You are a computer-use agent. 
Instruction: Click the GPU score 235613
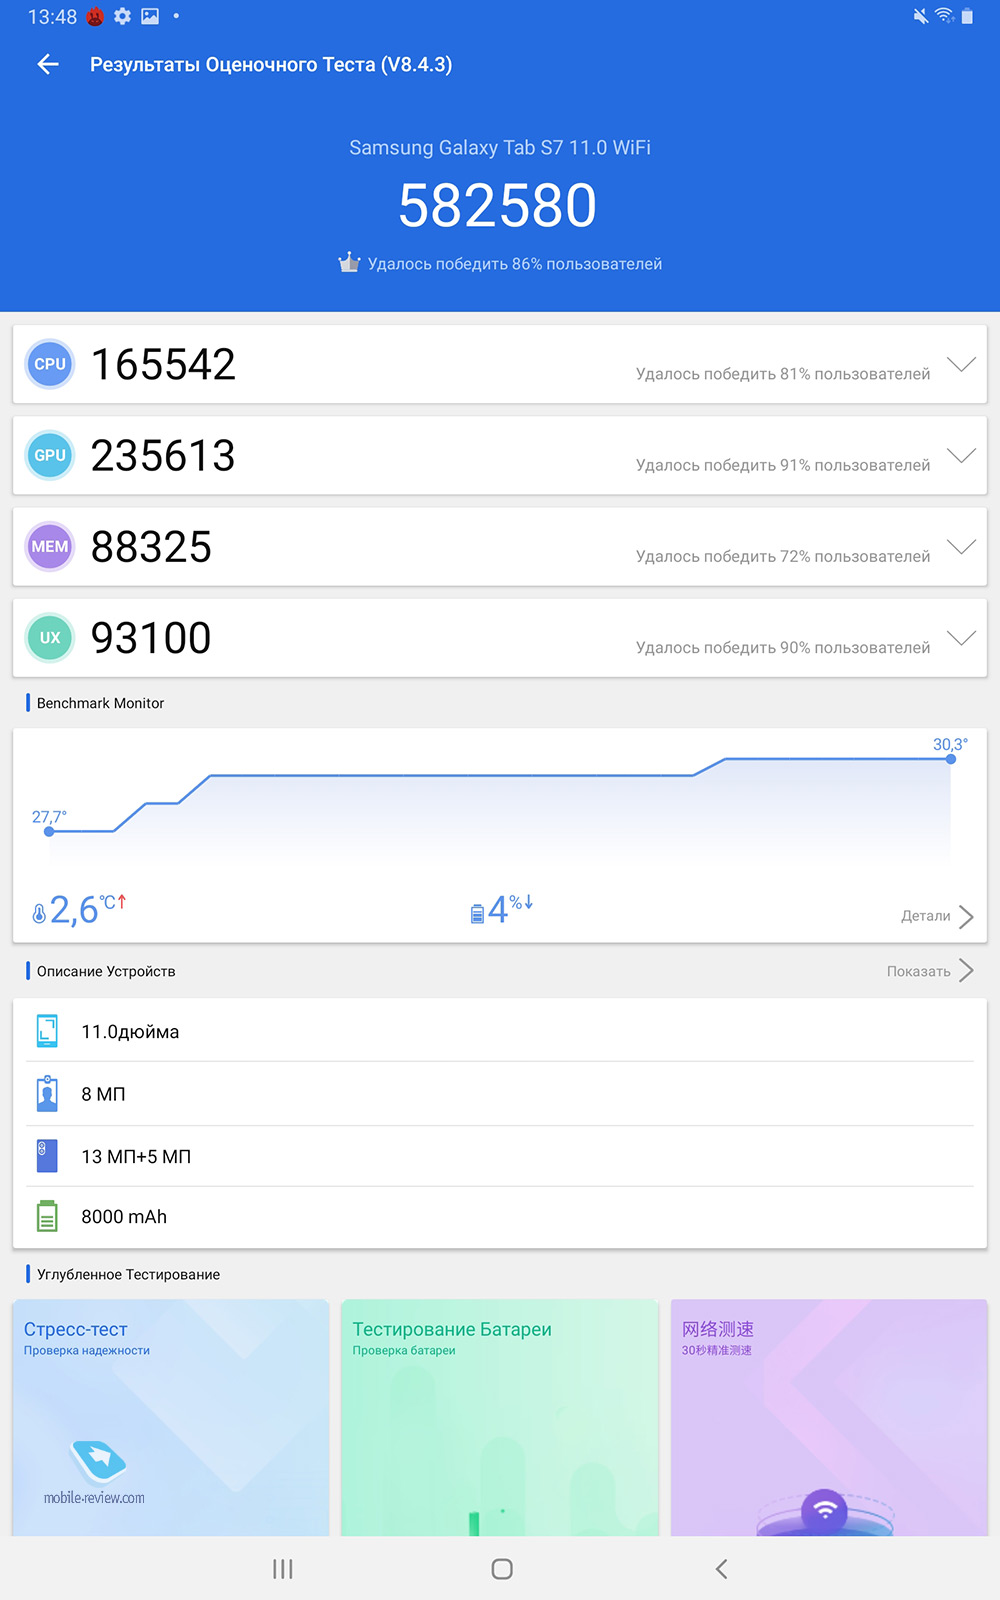tap(163, 455)
